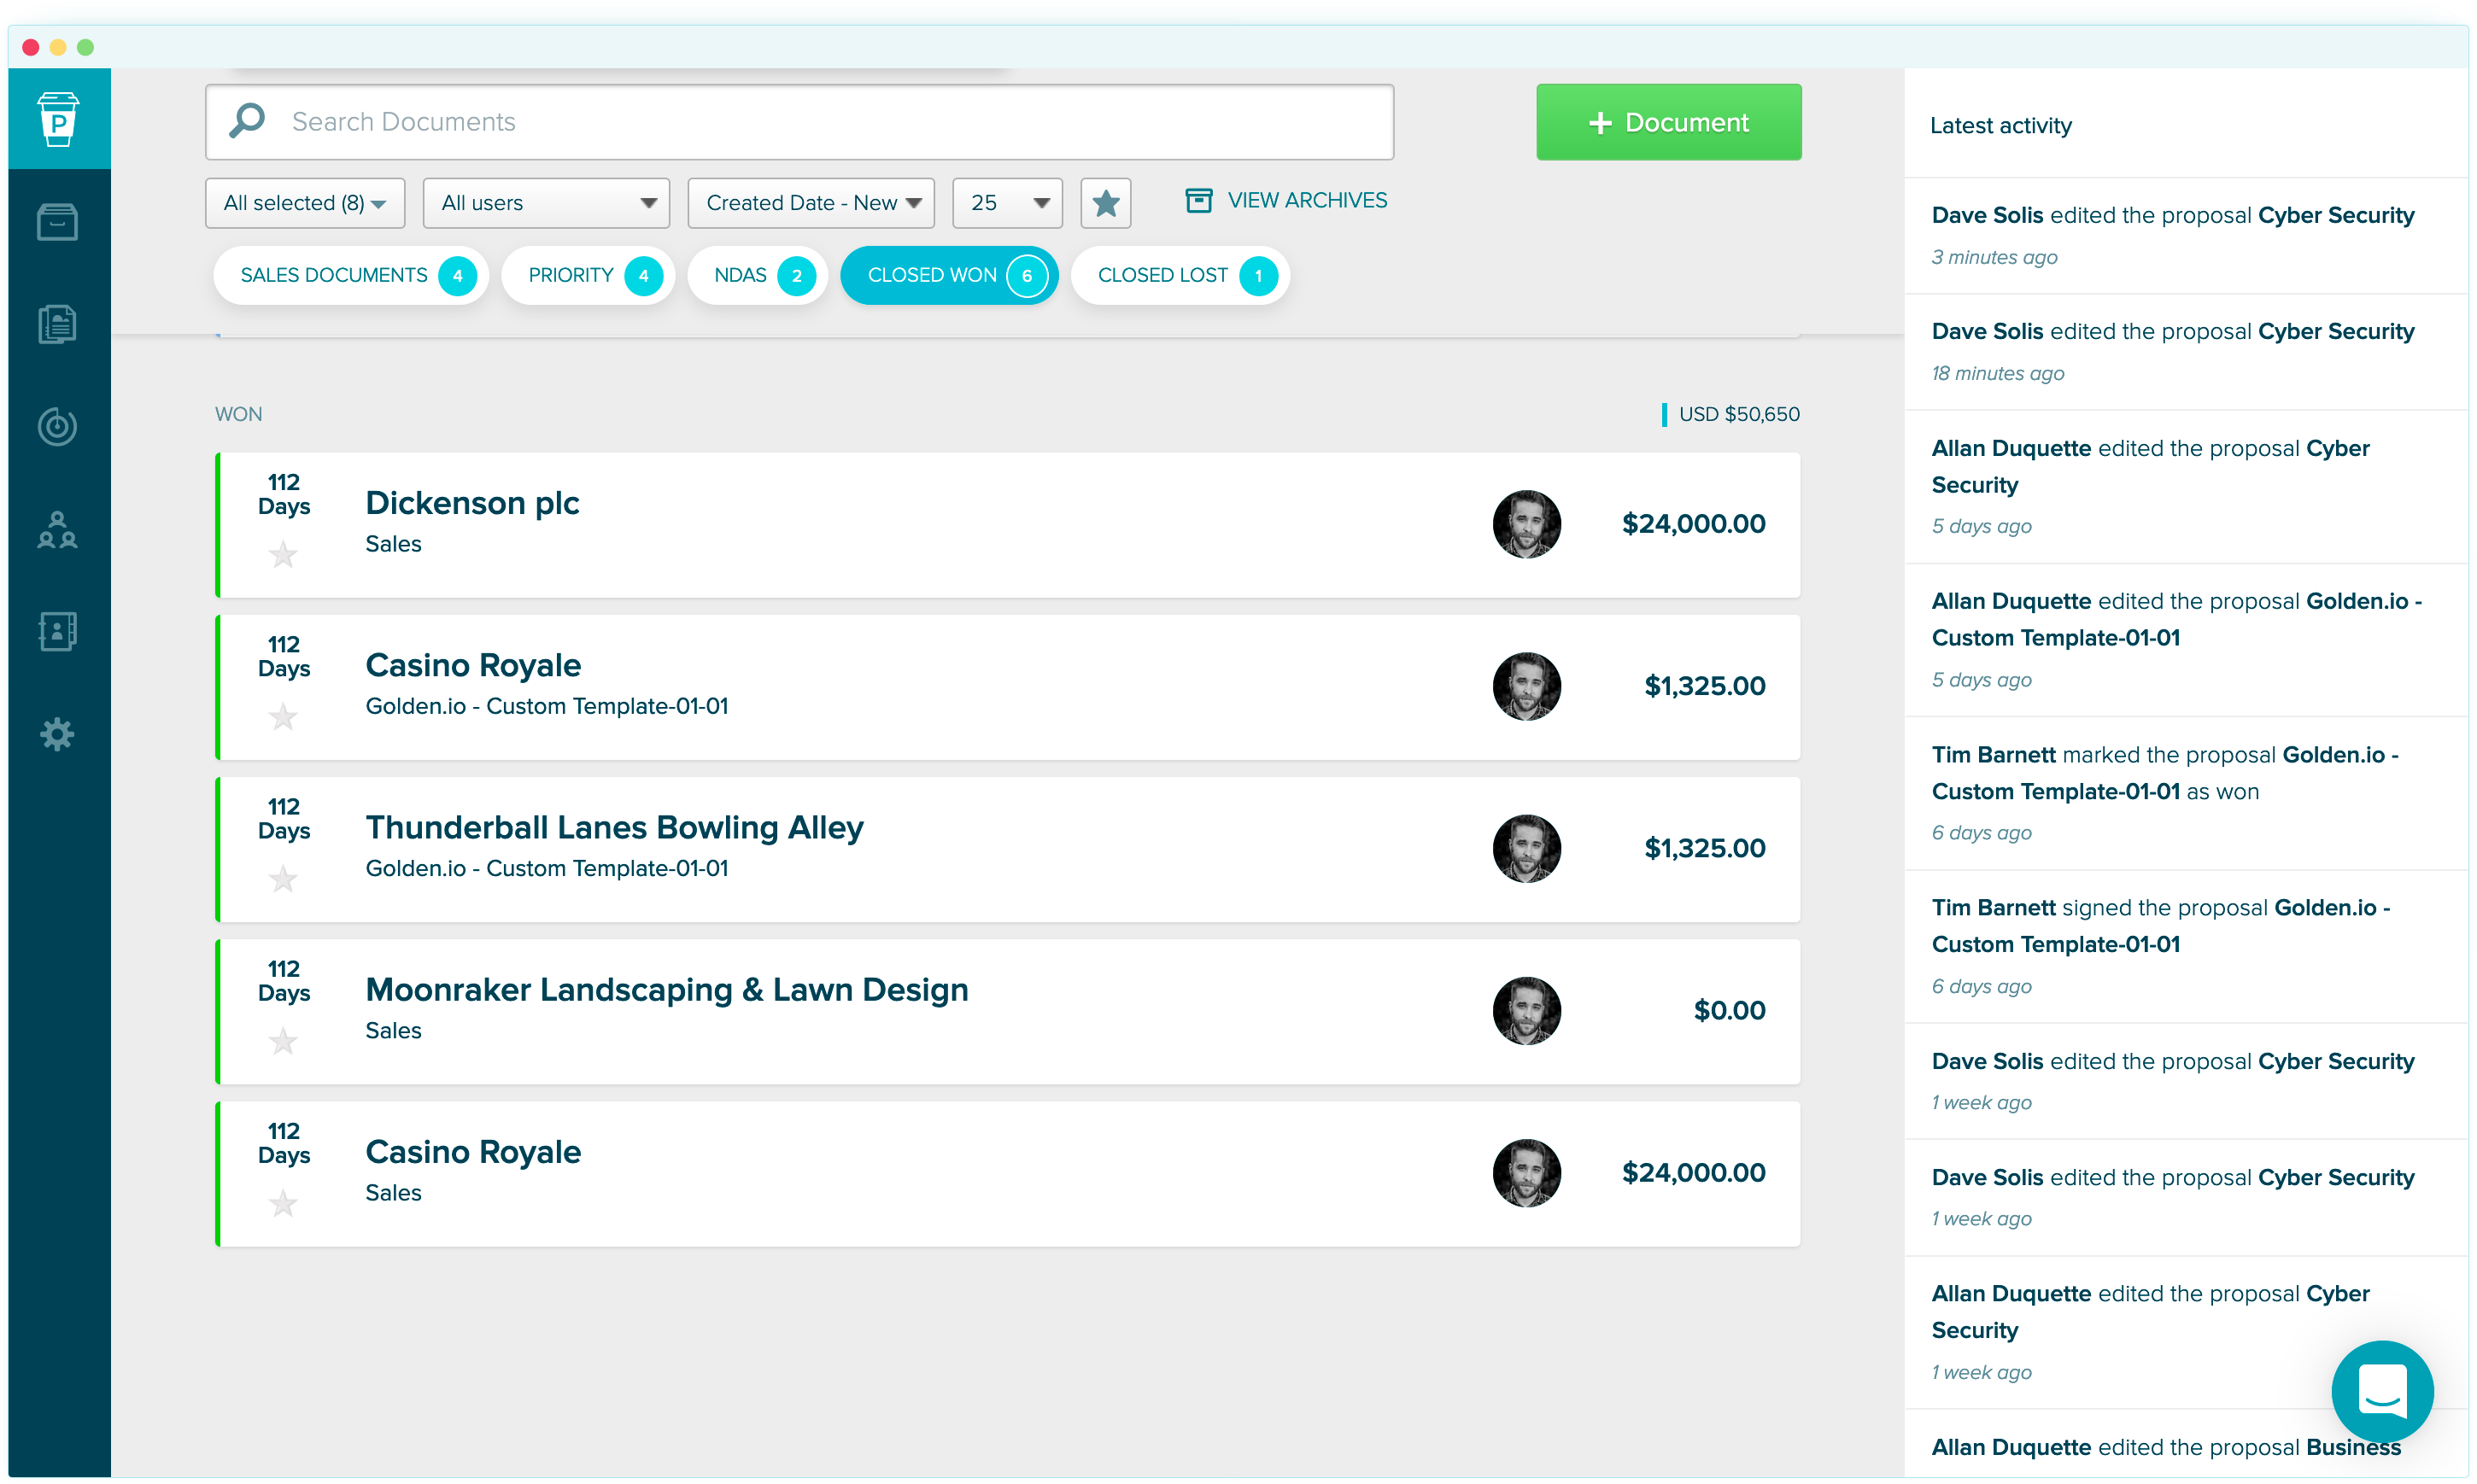Screen dimensions: 2477x1484
Task: Open the Catalog address-book icon in the sidebar
Action: pos(57,631)
